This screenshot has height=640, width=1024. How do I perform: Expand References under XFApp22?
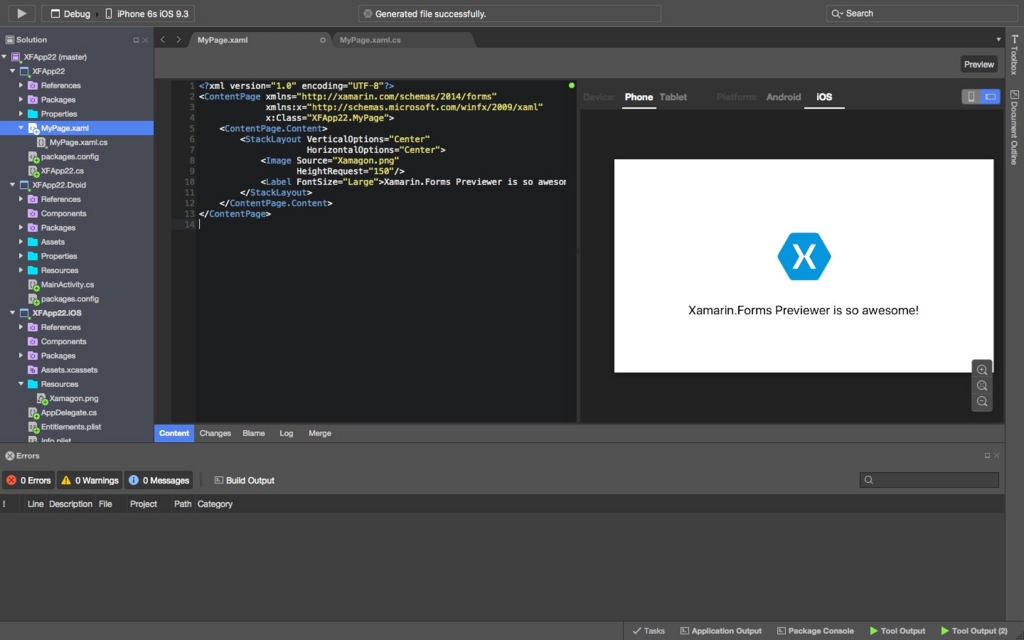click(x=21, y=86)
